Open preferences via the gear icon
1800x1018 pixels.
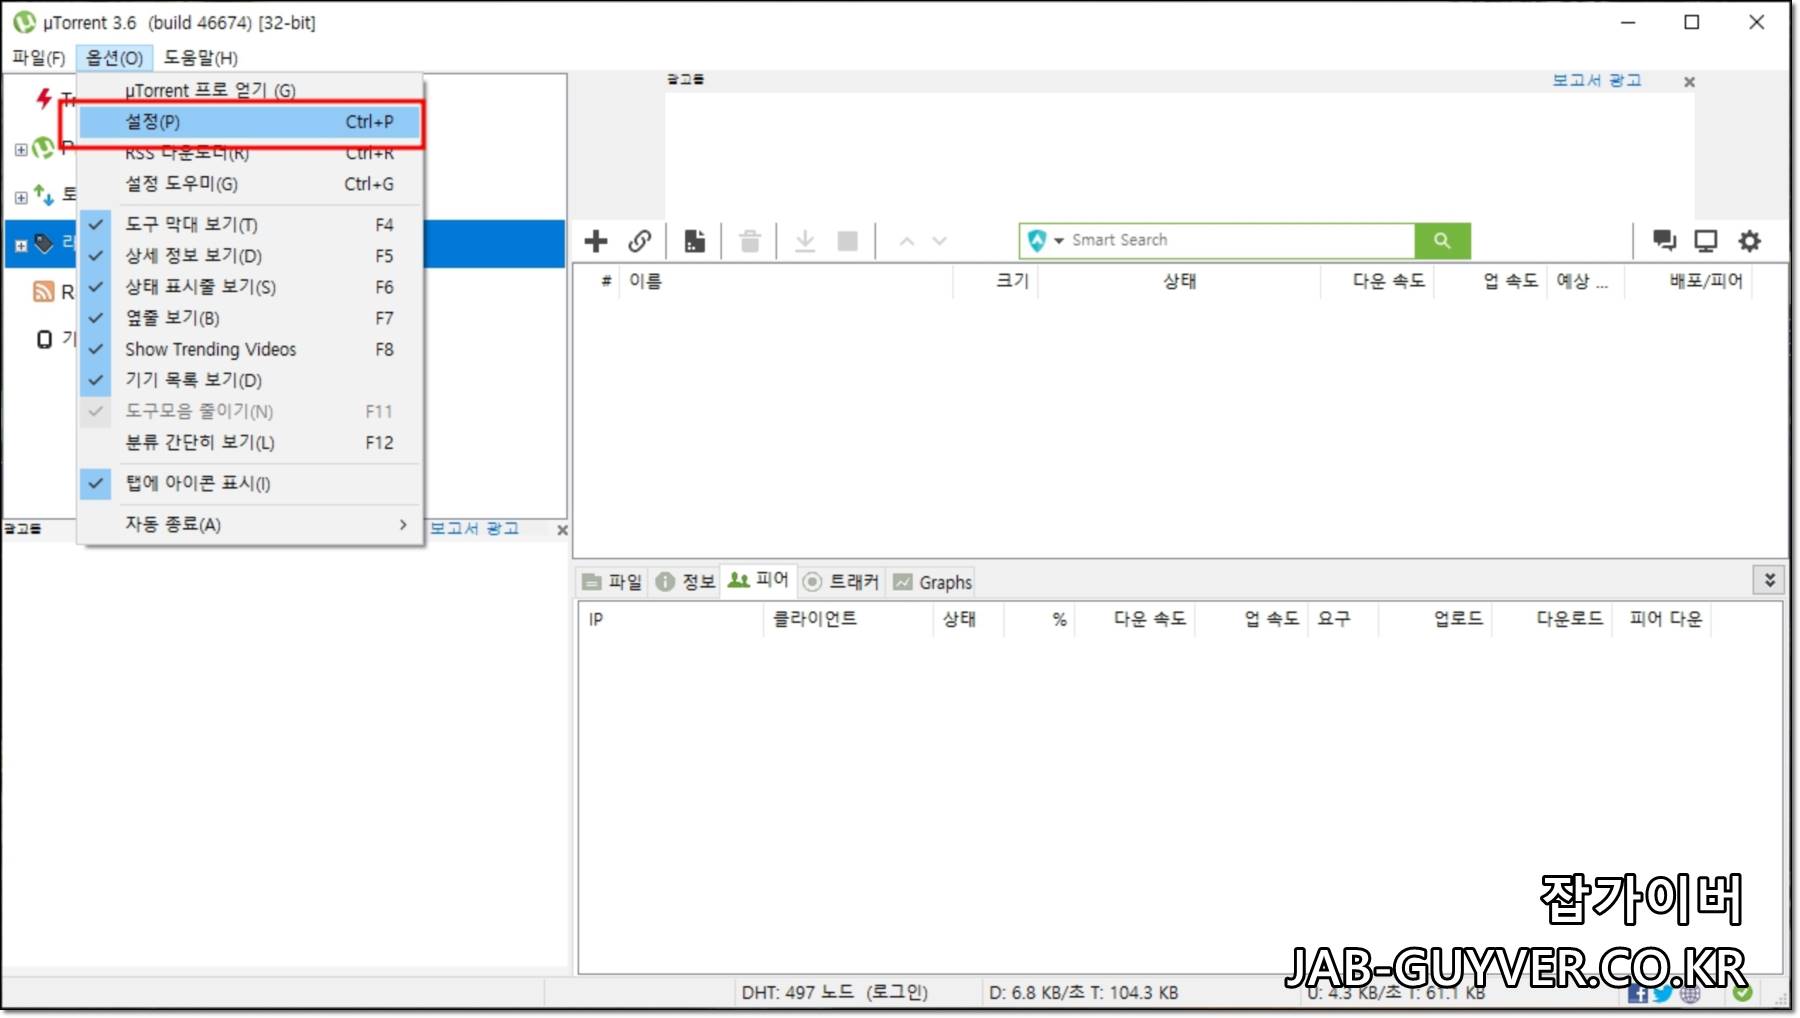[x=1749, y=240]
